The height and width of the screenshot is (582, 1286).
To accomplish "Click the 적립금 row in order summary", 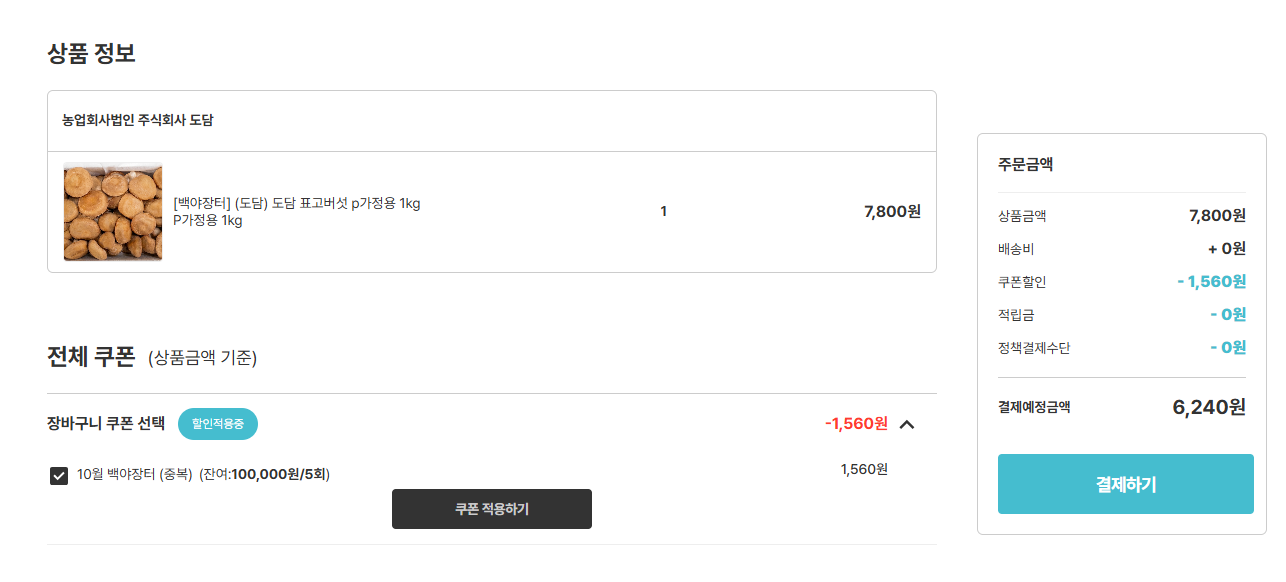I will click(1122, 315).
